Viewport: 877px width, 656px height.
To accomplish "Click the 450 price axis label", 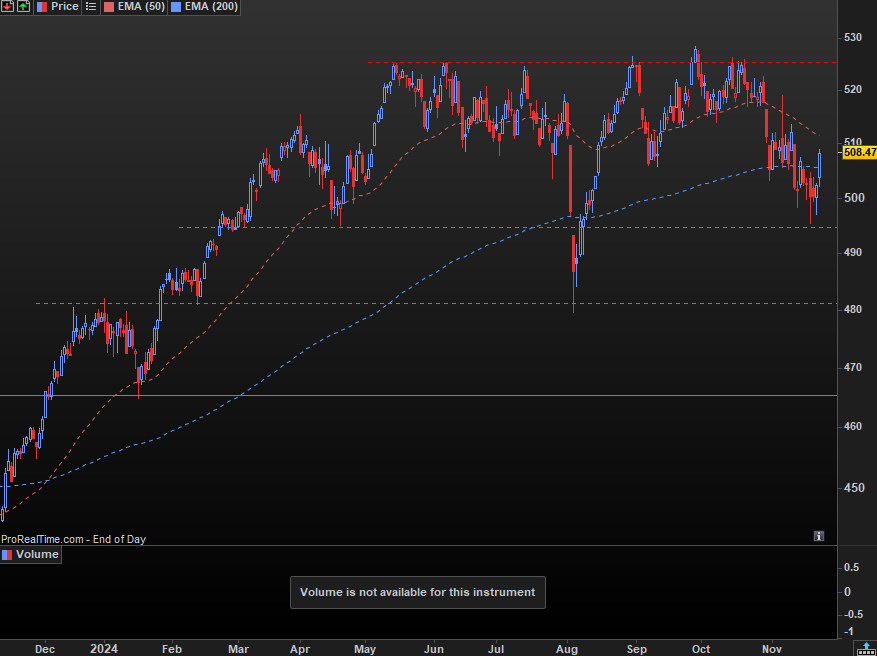I will (x=852, y=488).
